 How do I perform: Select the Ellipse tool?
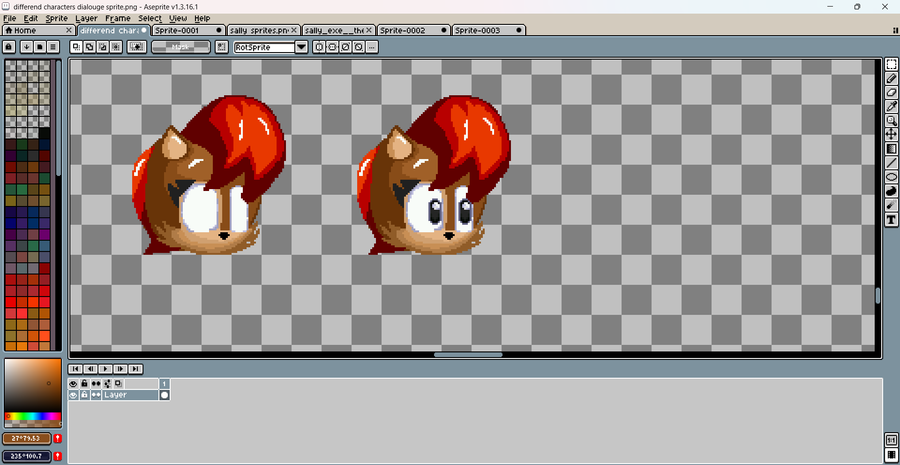click(x=891, y=177)
